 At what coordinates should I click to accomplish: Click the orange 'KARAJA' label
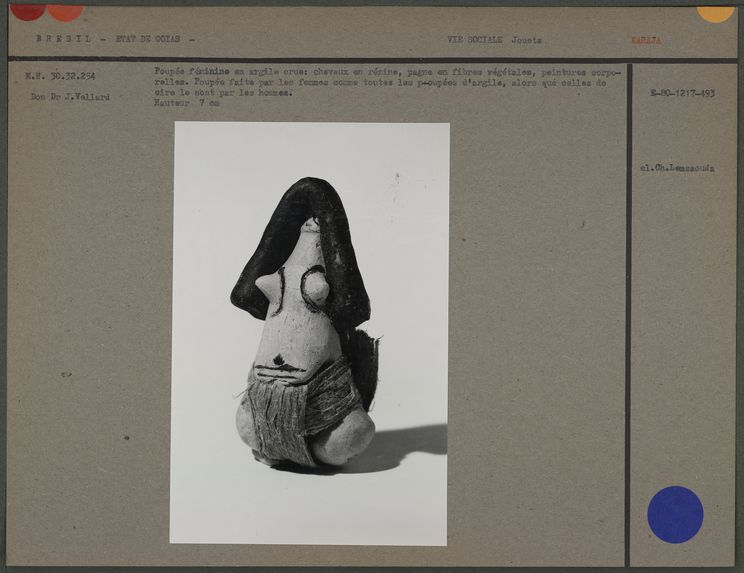[646, 40]
